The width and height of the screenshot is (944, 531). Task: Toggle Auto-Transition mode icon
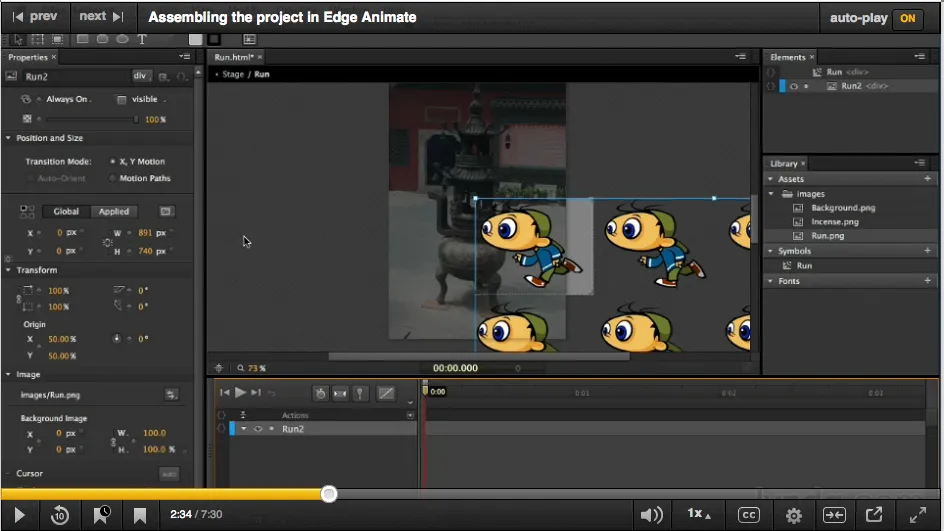340,393
